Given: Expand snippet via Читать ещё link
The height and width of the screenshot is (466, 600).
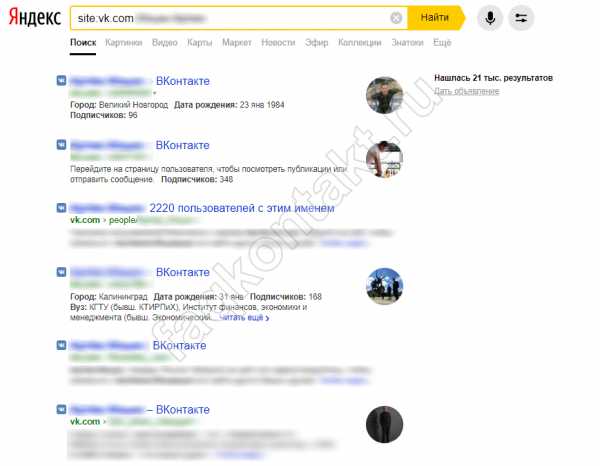Looking at the screenshot, I should pos(245,318).
